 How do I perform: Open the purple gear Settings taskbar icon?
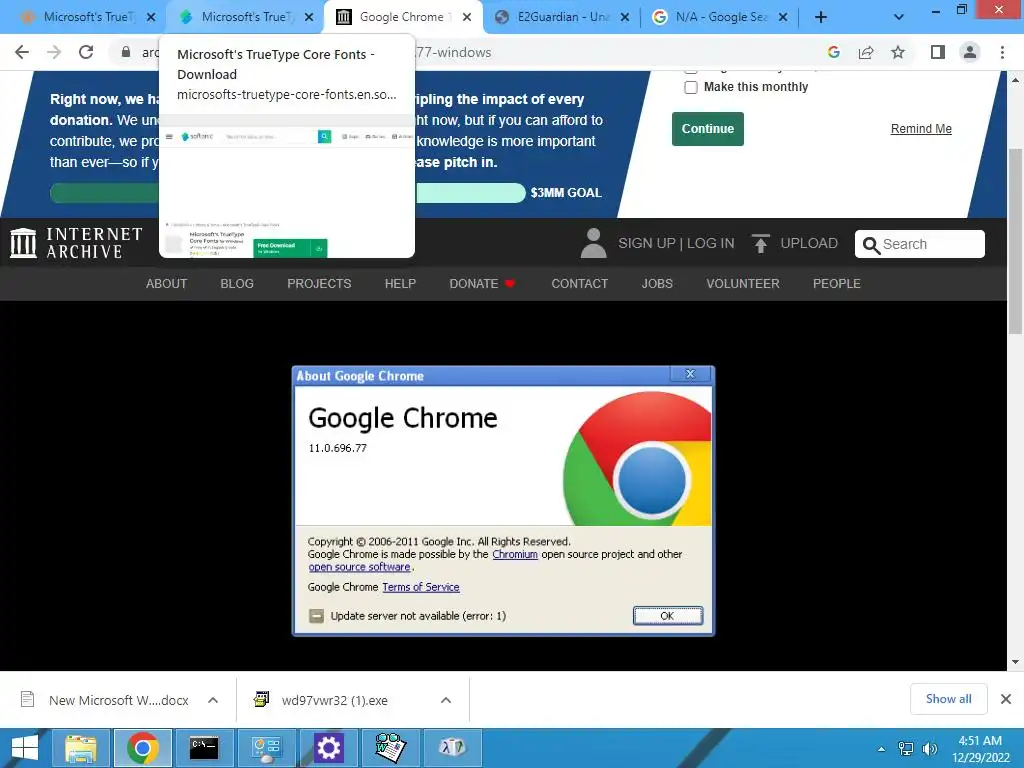[x=328, y=748]
